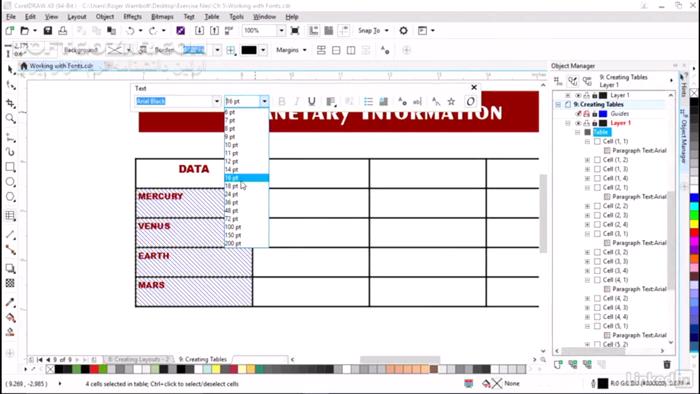Viewport: 700px width, 394px height.
Task: Collapse the Table node in Object Manager
Action: click(577, 132)
